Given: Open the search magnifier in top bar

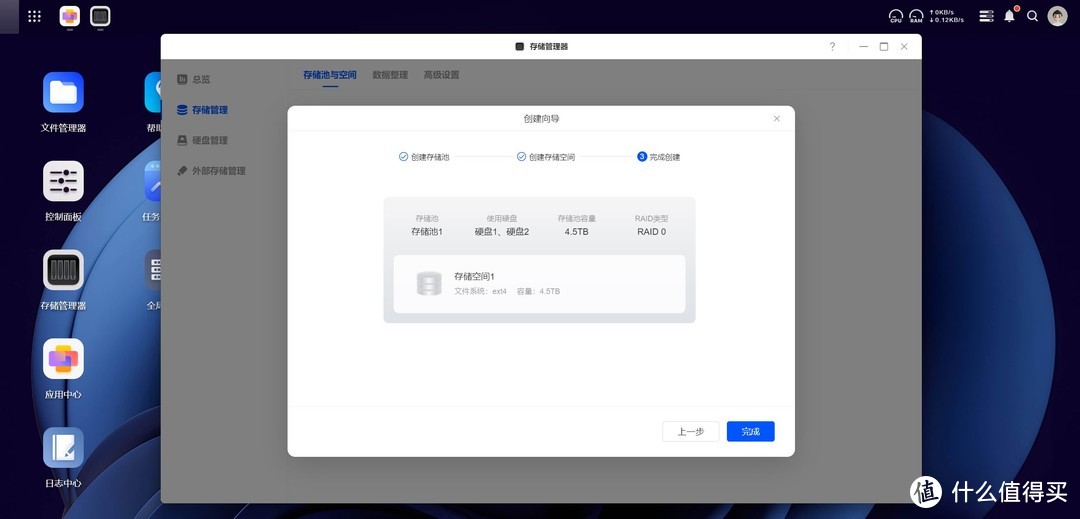Looking at the screenshot, I should pyautogui.click(x=1032, y=16).
